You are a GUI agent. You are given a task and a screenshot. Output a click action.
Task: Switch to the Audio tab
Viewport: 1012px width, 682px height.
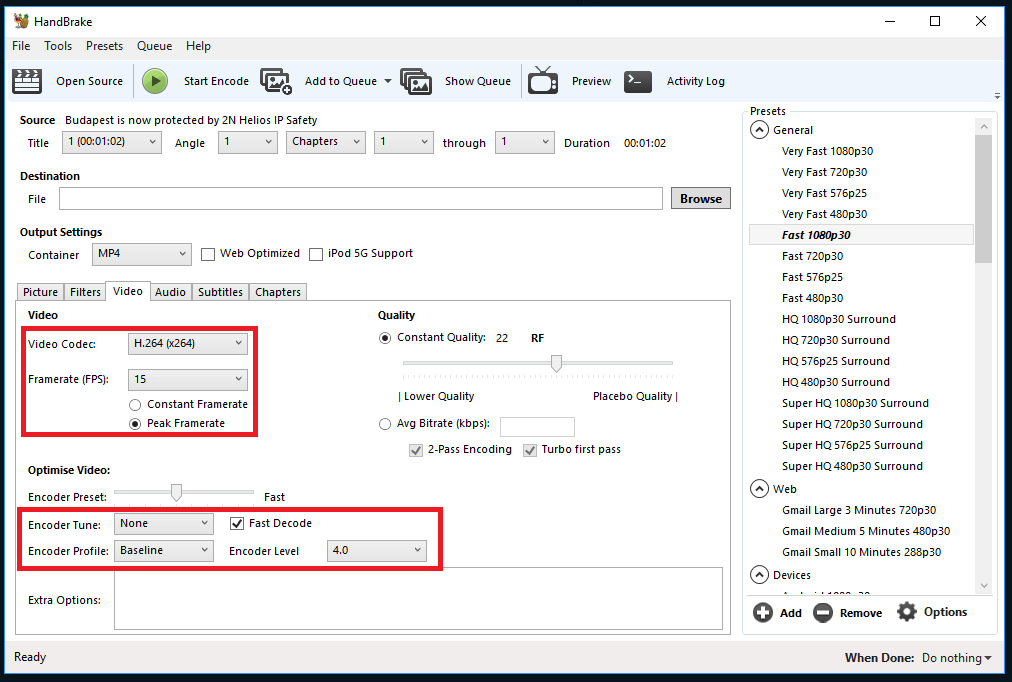pos(170,292)
